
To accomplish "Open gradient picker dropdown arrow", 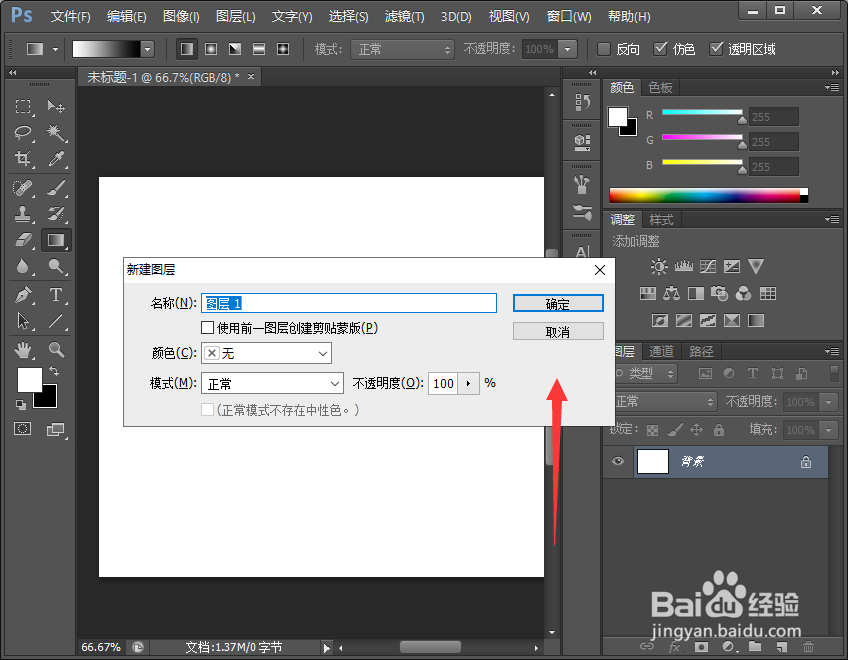I will point(148,49).
